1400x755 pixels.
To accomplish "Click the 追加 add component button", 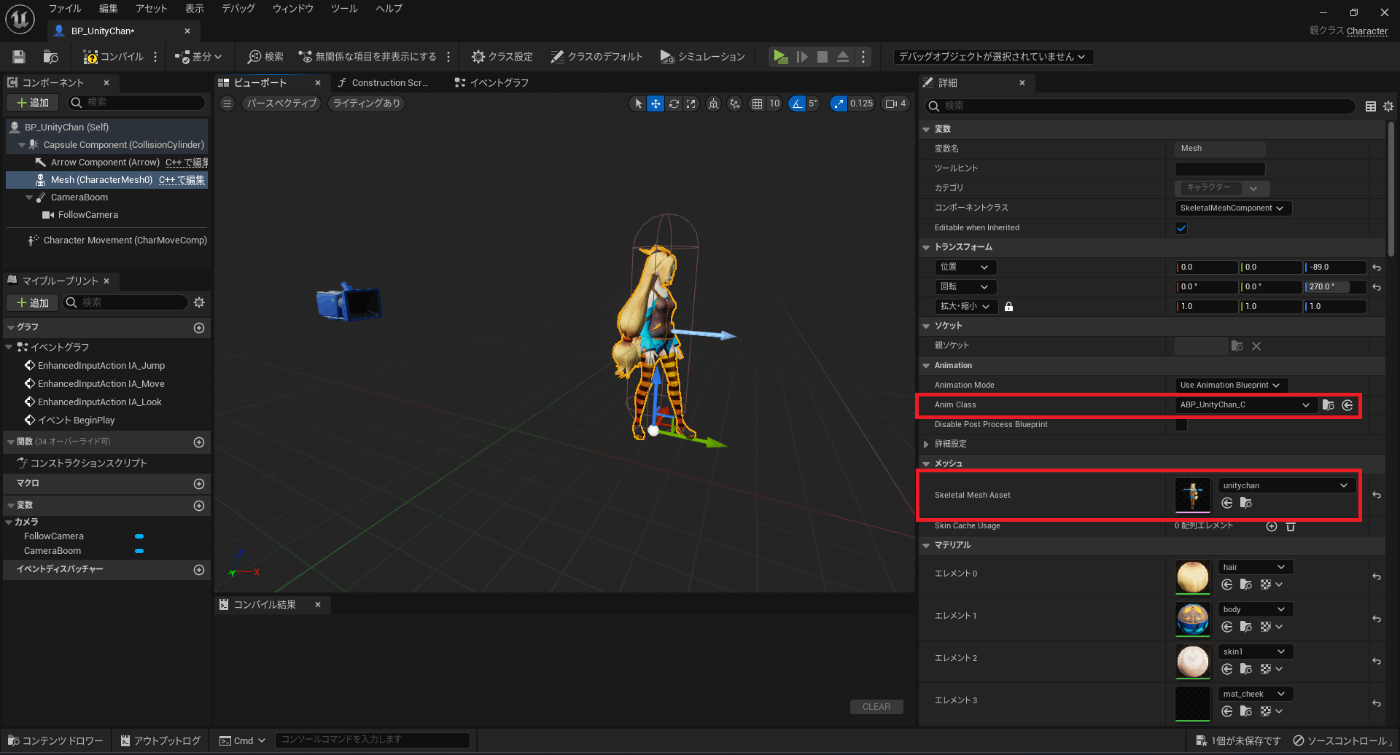I will pos(31,102).
